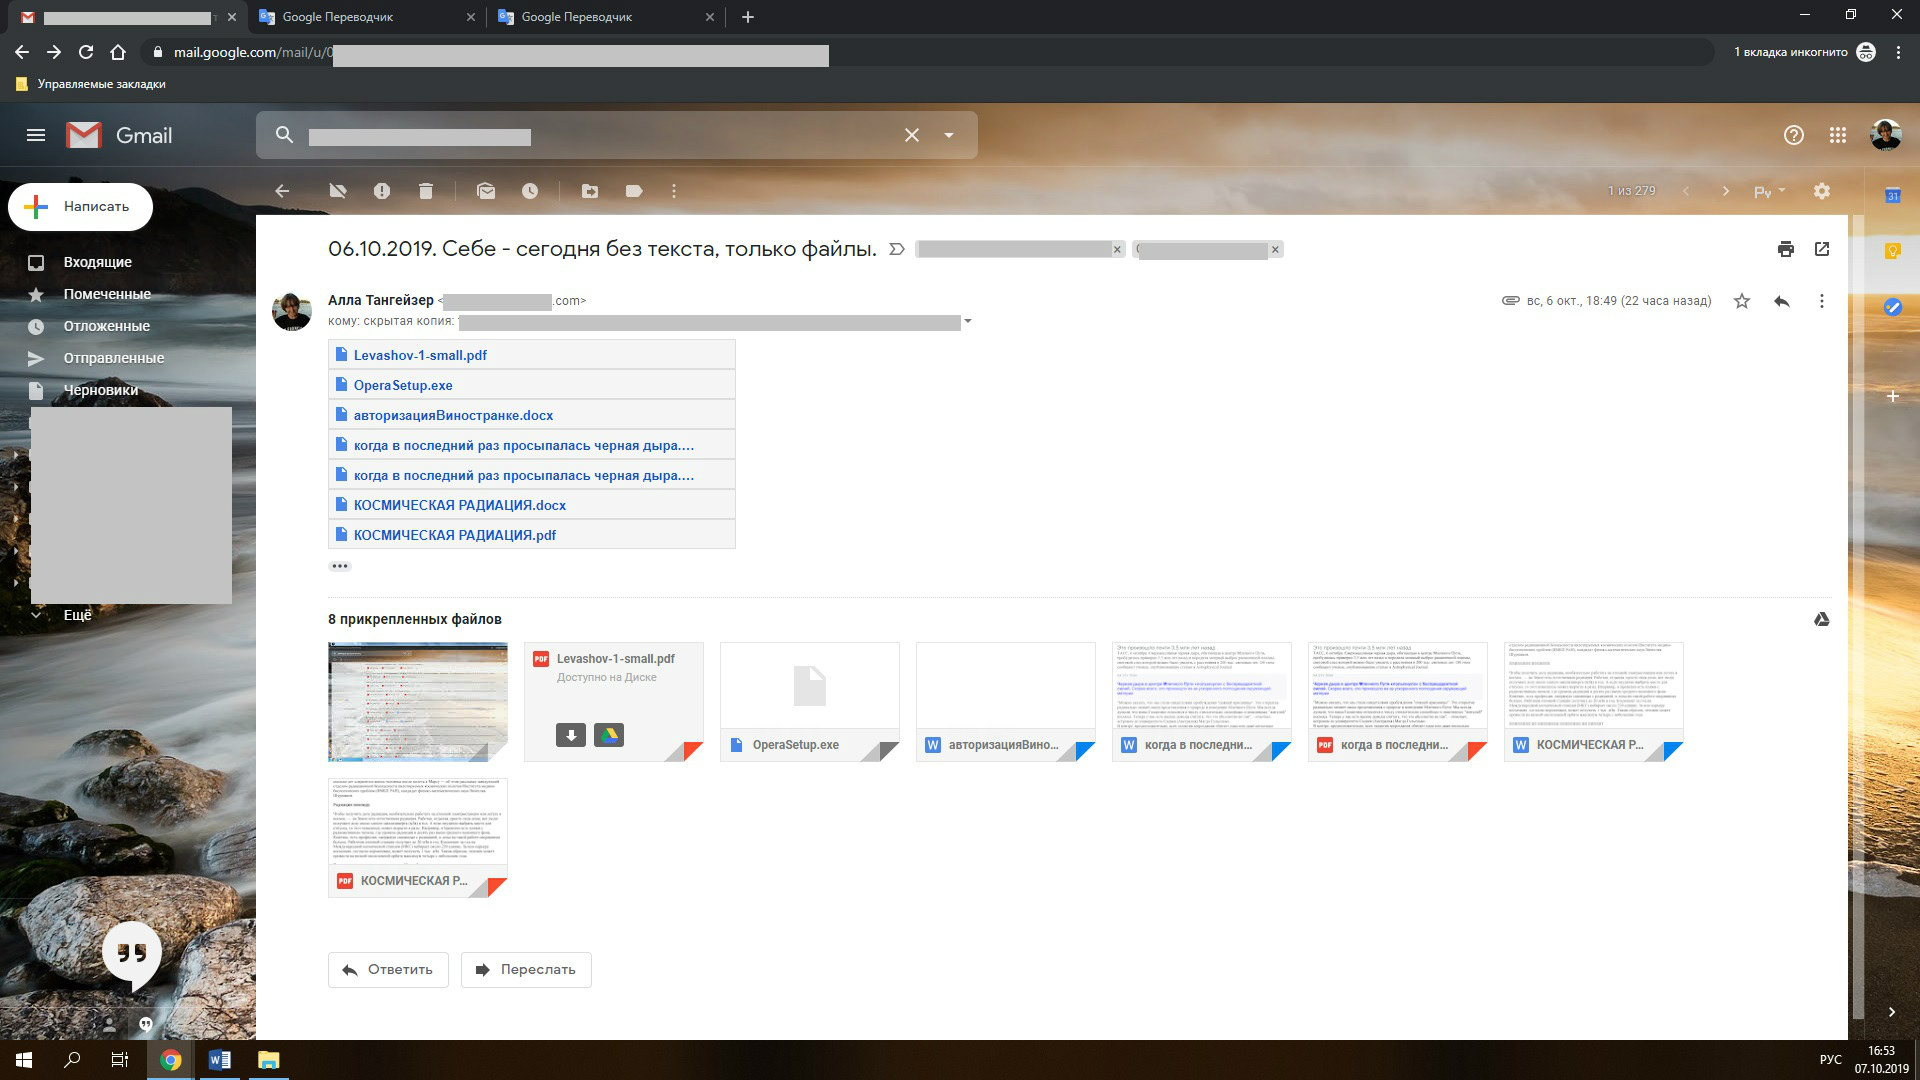This screenshot has height=1080, width=1920.
Task: Open the КОСМИЧЕСКАЯ РАДИАЦИЯ.pdf link
Action: (x=455, y=535)
